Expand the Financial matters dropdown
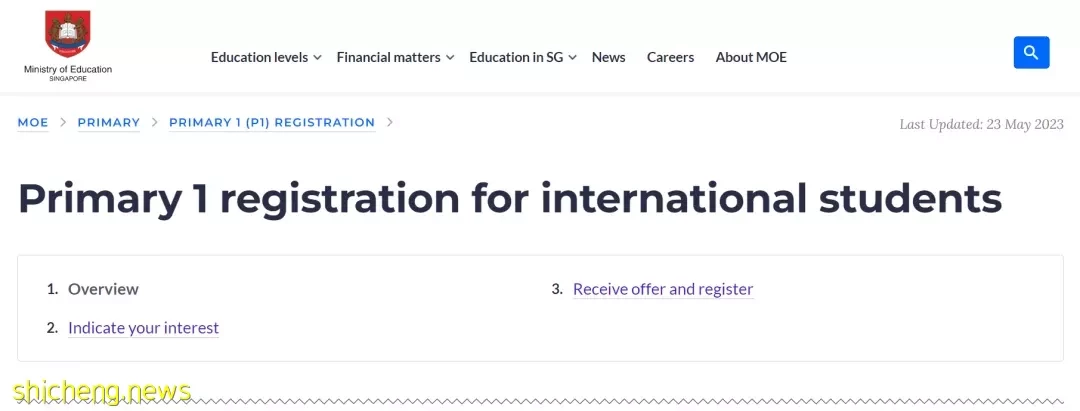This screenshot has height=411, width=1080. click(395, 57)
